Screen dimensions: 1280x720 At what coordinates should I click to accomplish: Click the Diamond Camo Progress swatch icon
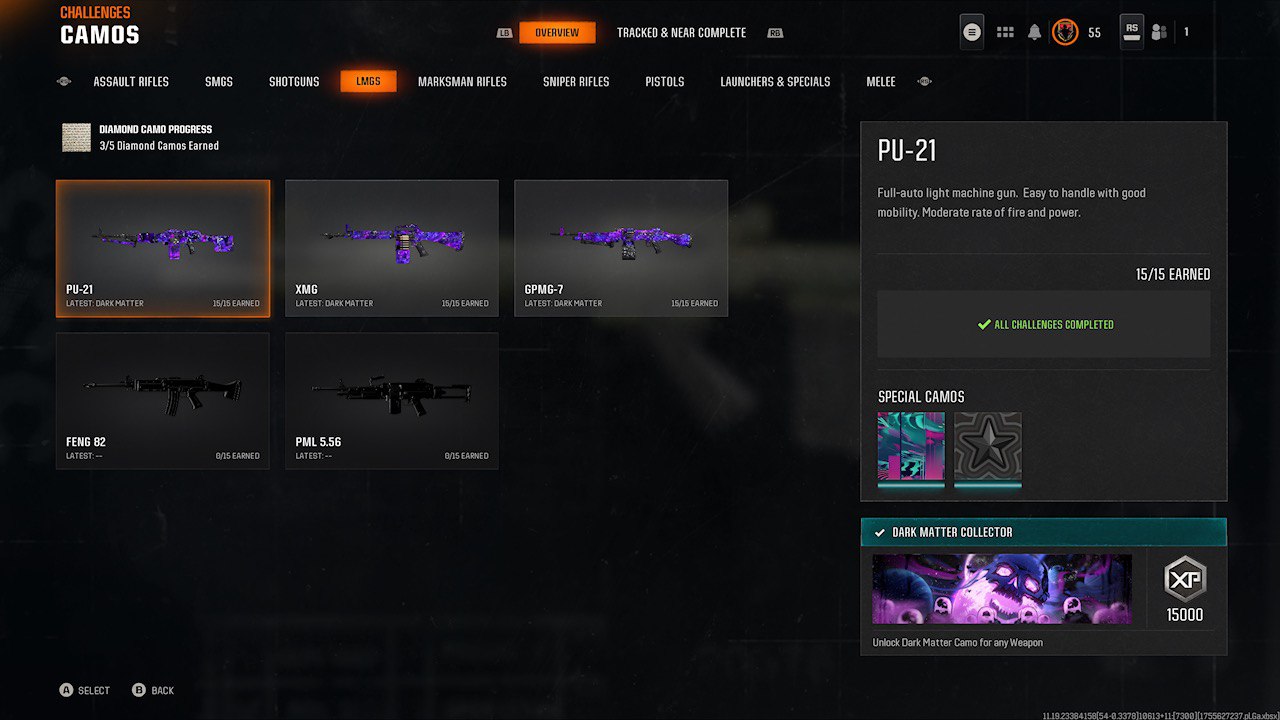click(x=76, y=137)
